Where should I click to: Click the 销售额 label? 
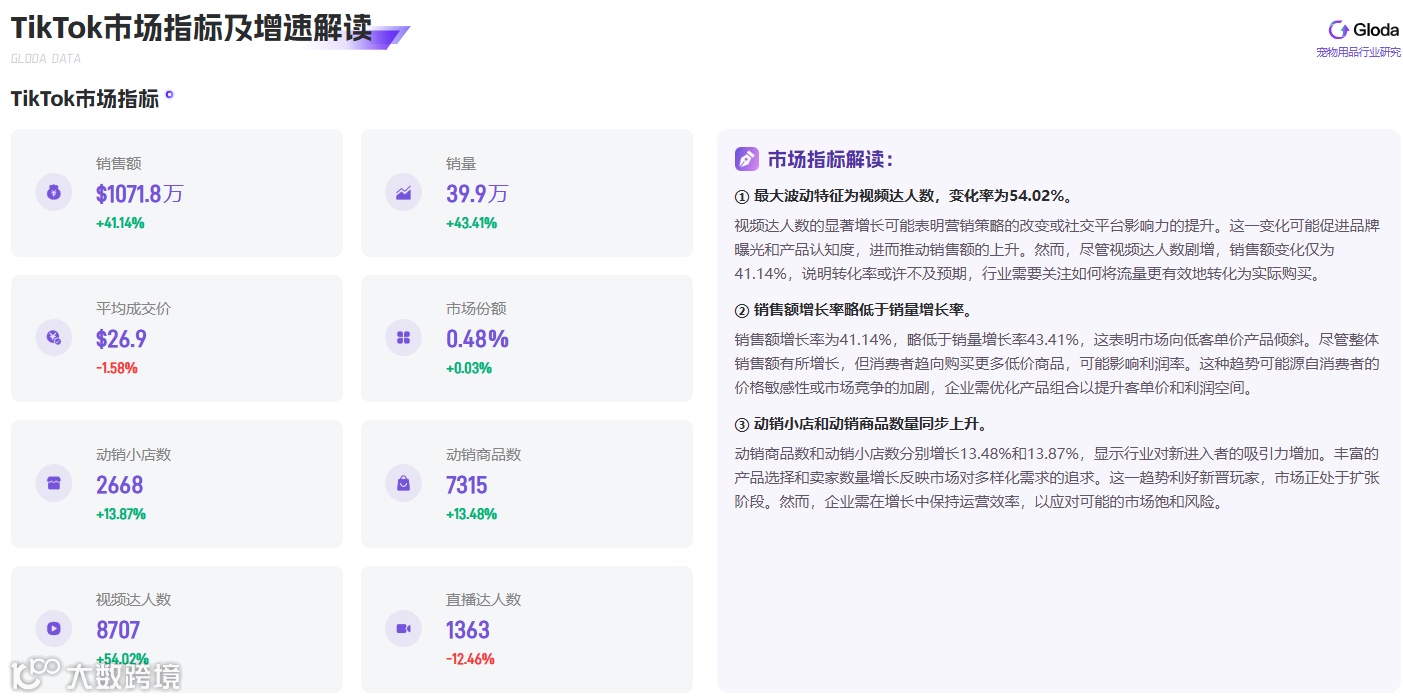[x=119, y=164]
